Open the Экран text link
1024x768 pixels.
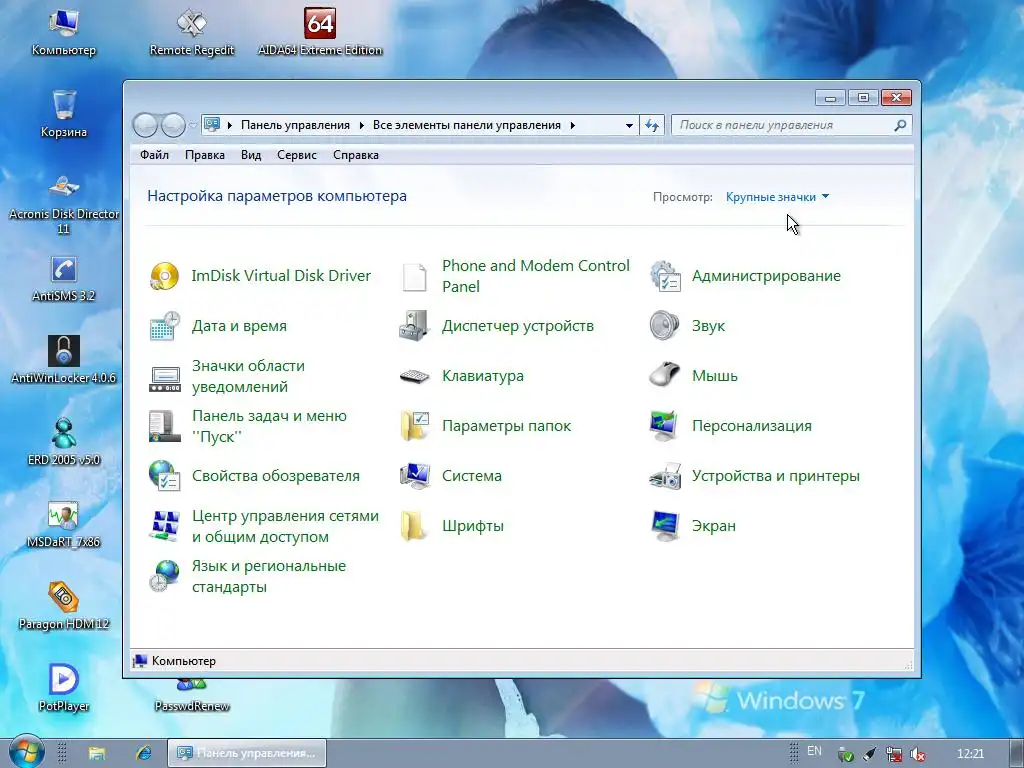(x=714, y=526)
